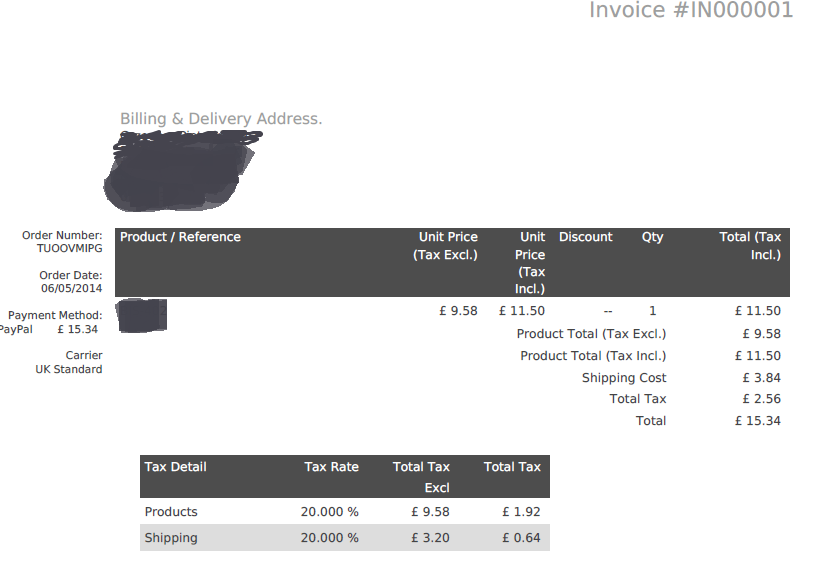The height and width of the screenshot is (565, 823).
Task: Click the Tax Detail column header
Action: (x=175, y=467)
